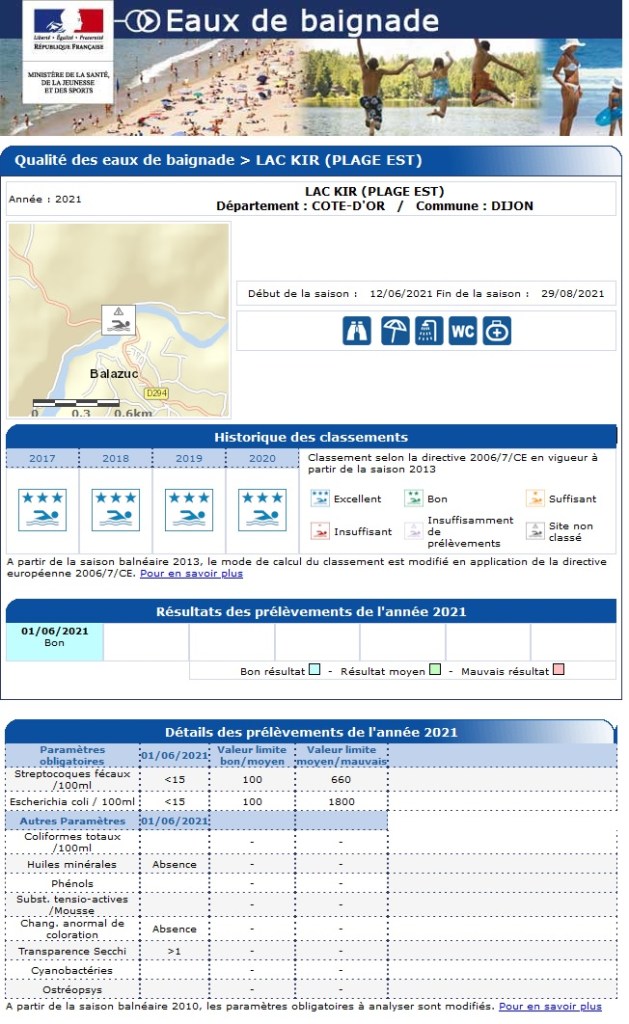Click the binoculars surveillance icon
Image resolution: width=629 pixels, height=1024 pixels.
pos(357,331)
